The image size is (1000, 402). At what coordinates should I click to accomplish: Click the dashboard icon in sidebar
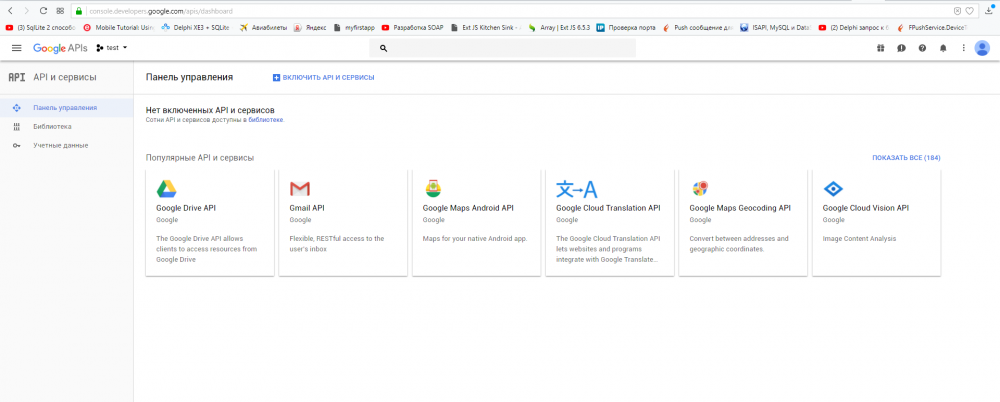pos(17,108)
